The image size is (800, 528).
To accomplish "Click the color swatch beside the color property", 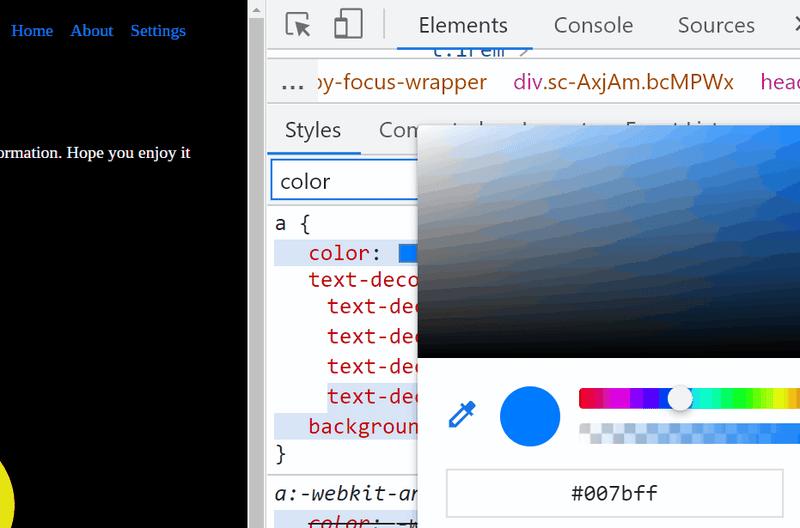I will click(x=407, y=253).
